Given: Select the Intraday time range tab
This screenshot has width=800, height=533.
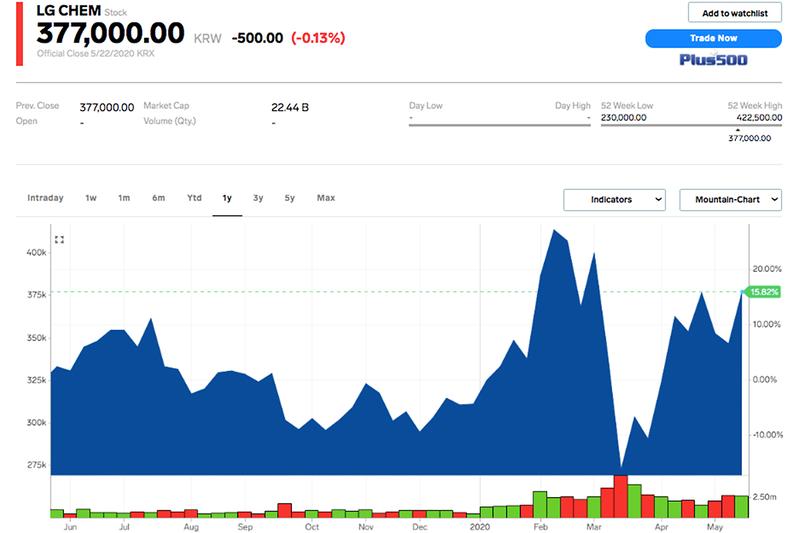Looking at the screenshot, I should click(x=45, y=198).
